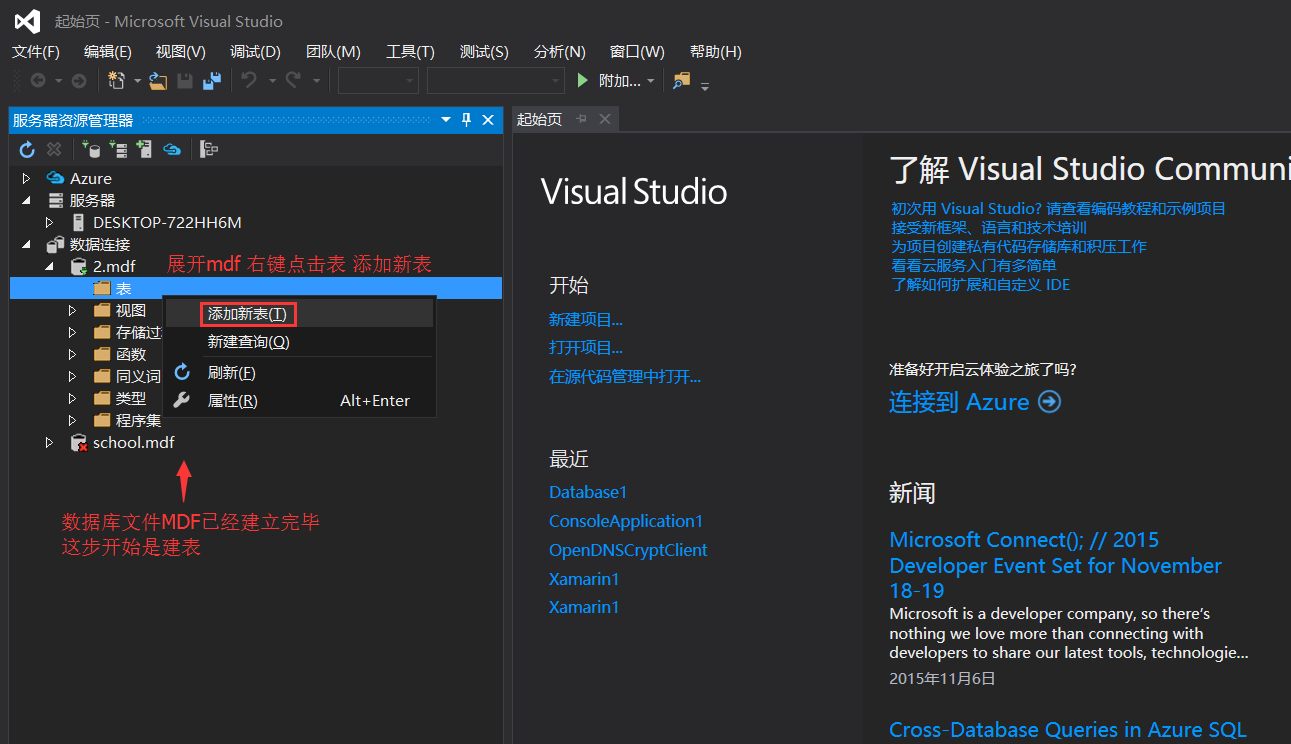The image size is (1291, 744).
Task: Click the Visual Studio logo icon
Action: [27, 20]
